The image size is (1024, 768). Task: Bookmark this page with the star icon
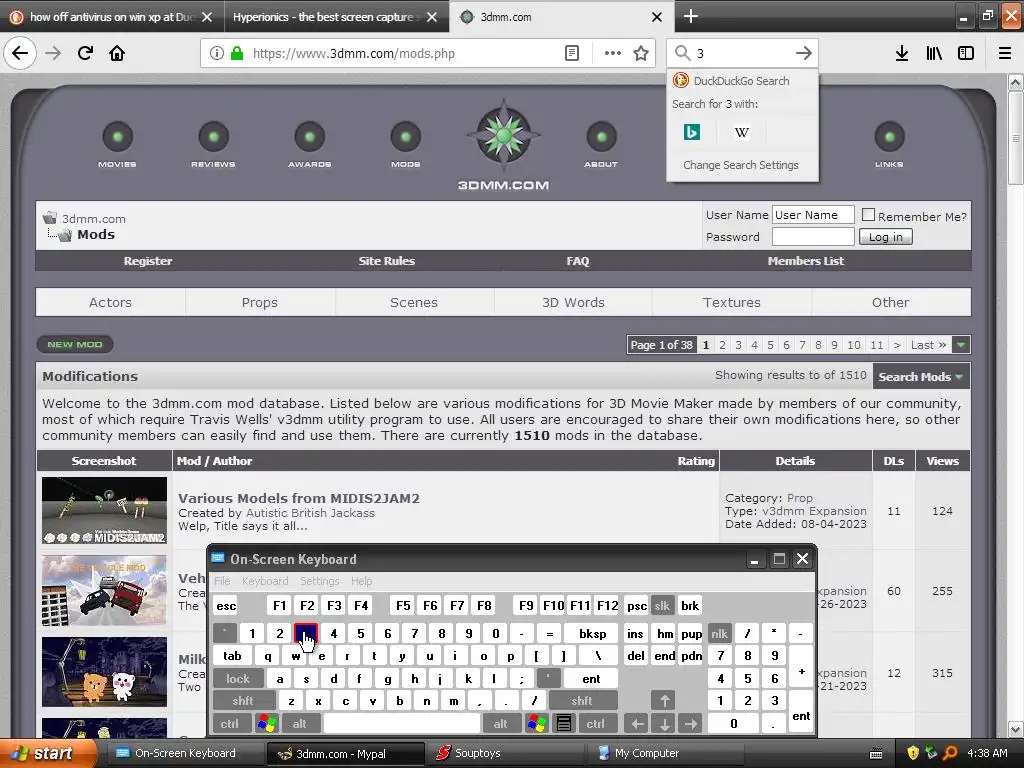coord(641,53)
